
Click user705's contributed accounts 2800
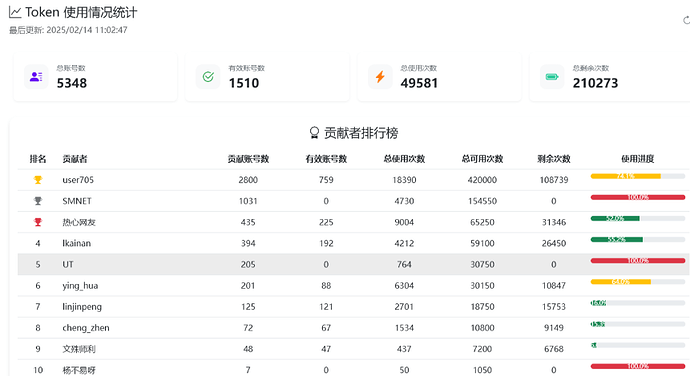tap(248, 180)
